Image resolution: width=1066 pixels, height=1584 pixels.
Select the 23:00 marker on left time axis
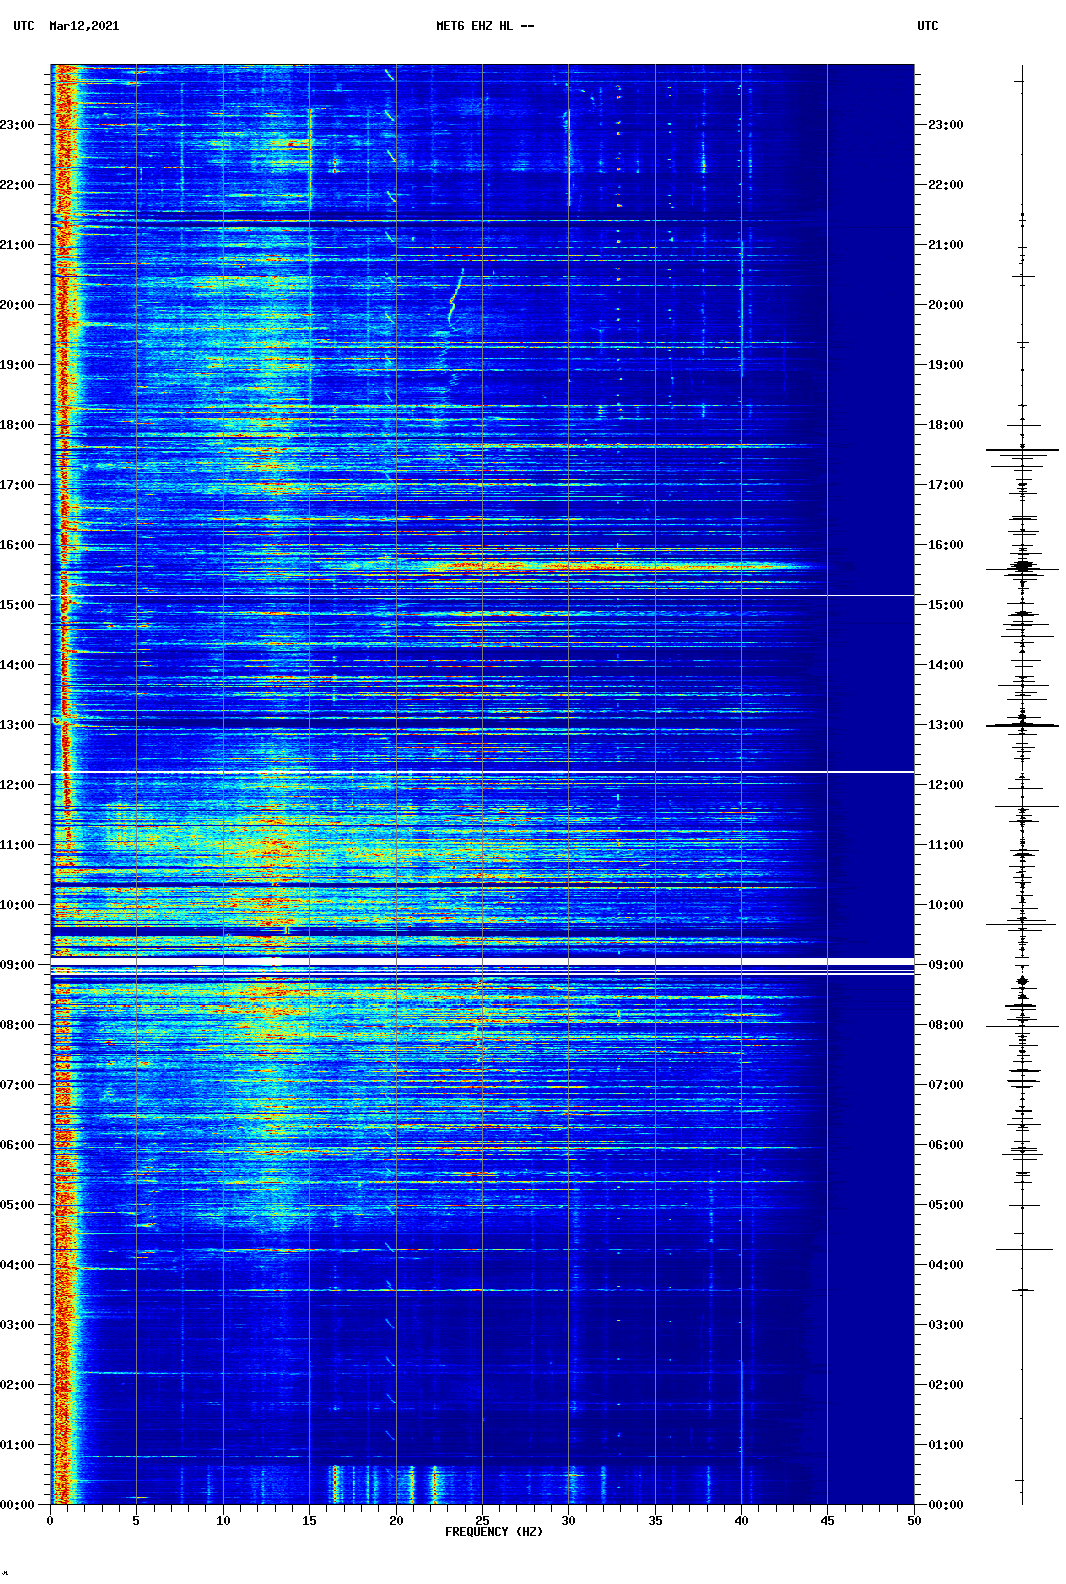point(18,125)
